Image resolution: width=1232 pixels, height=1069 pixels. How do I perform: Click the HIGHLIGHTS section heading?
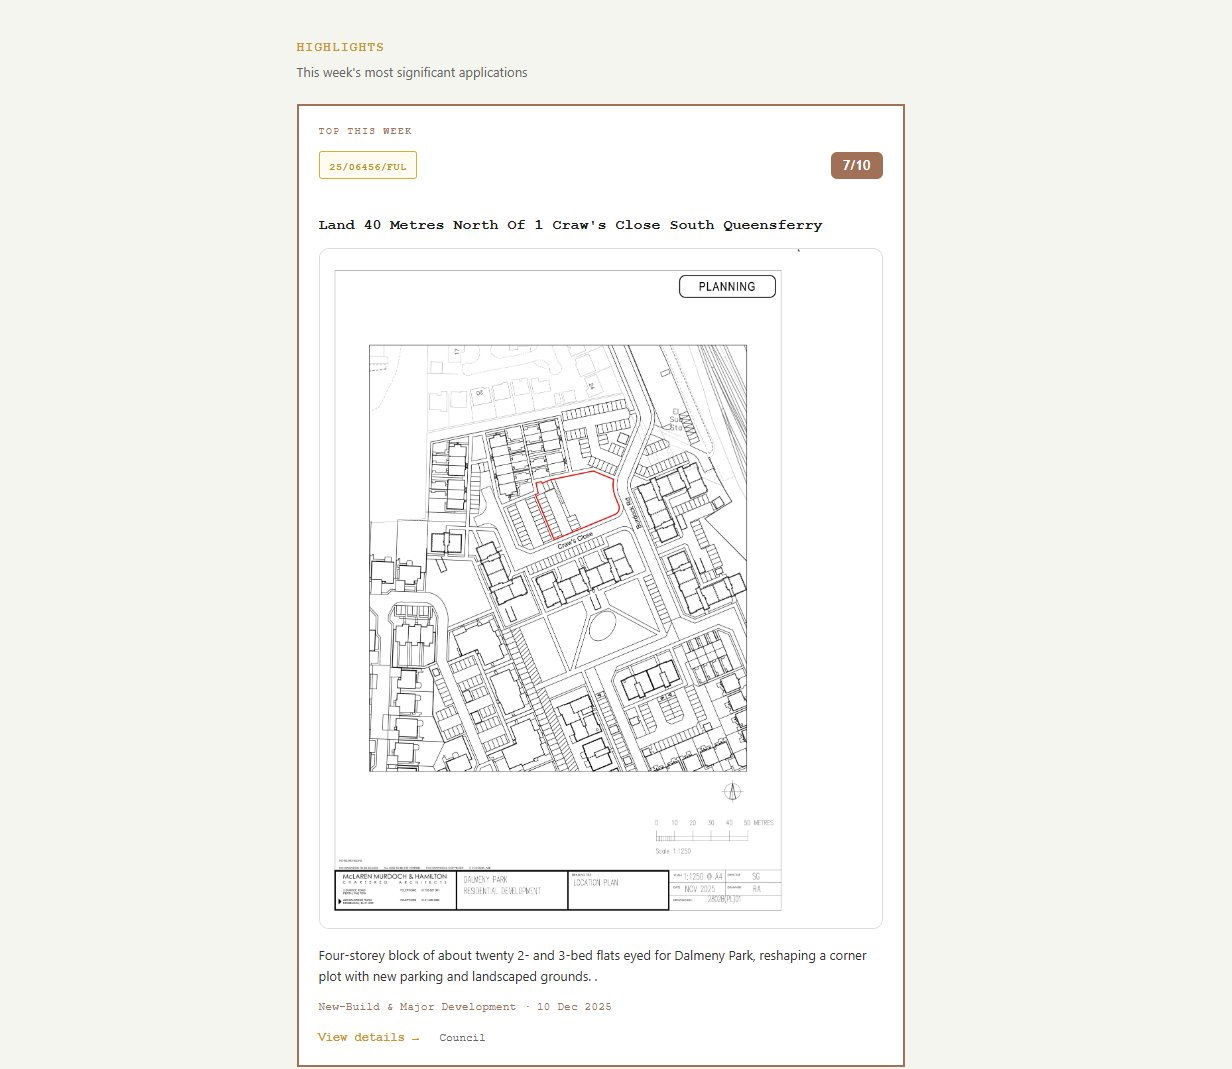(x=340, y=47)
